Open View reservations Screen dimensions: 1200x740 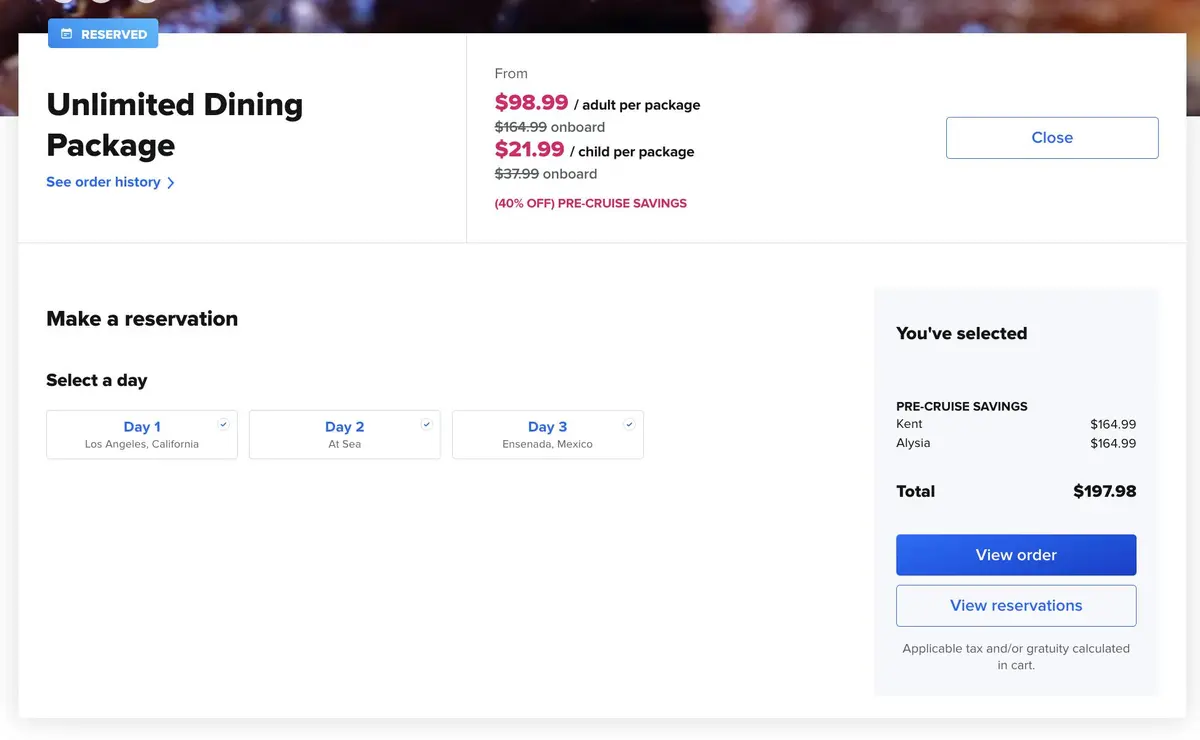pyautogui.click(x=1016, y=606)
